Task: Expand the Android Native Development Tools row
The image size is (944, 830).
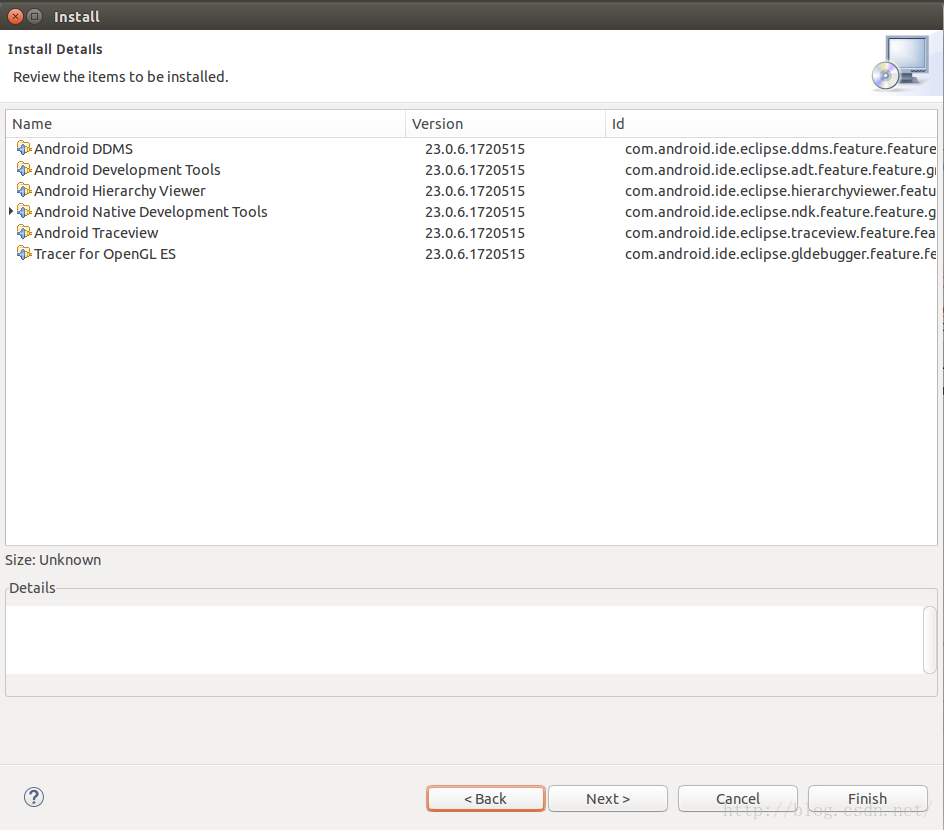Action: click(11, 211)
